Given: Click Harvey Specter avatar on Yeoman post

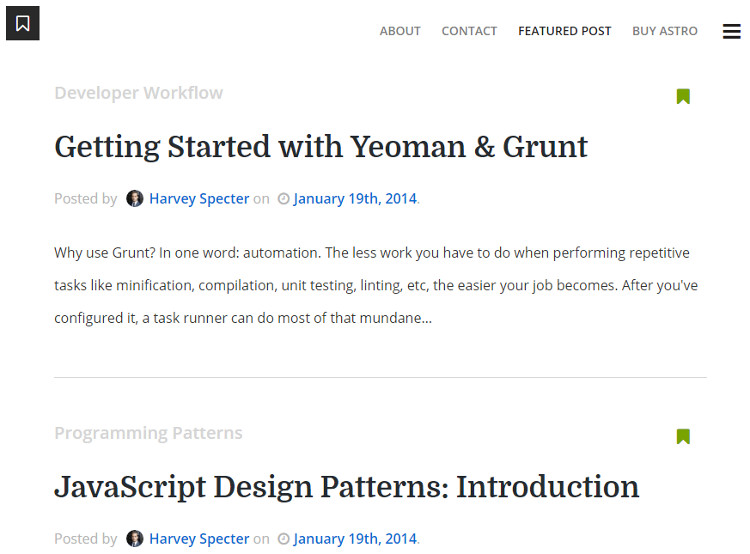Looking at the screenshot, I should coord(135,199).
